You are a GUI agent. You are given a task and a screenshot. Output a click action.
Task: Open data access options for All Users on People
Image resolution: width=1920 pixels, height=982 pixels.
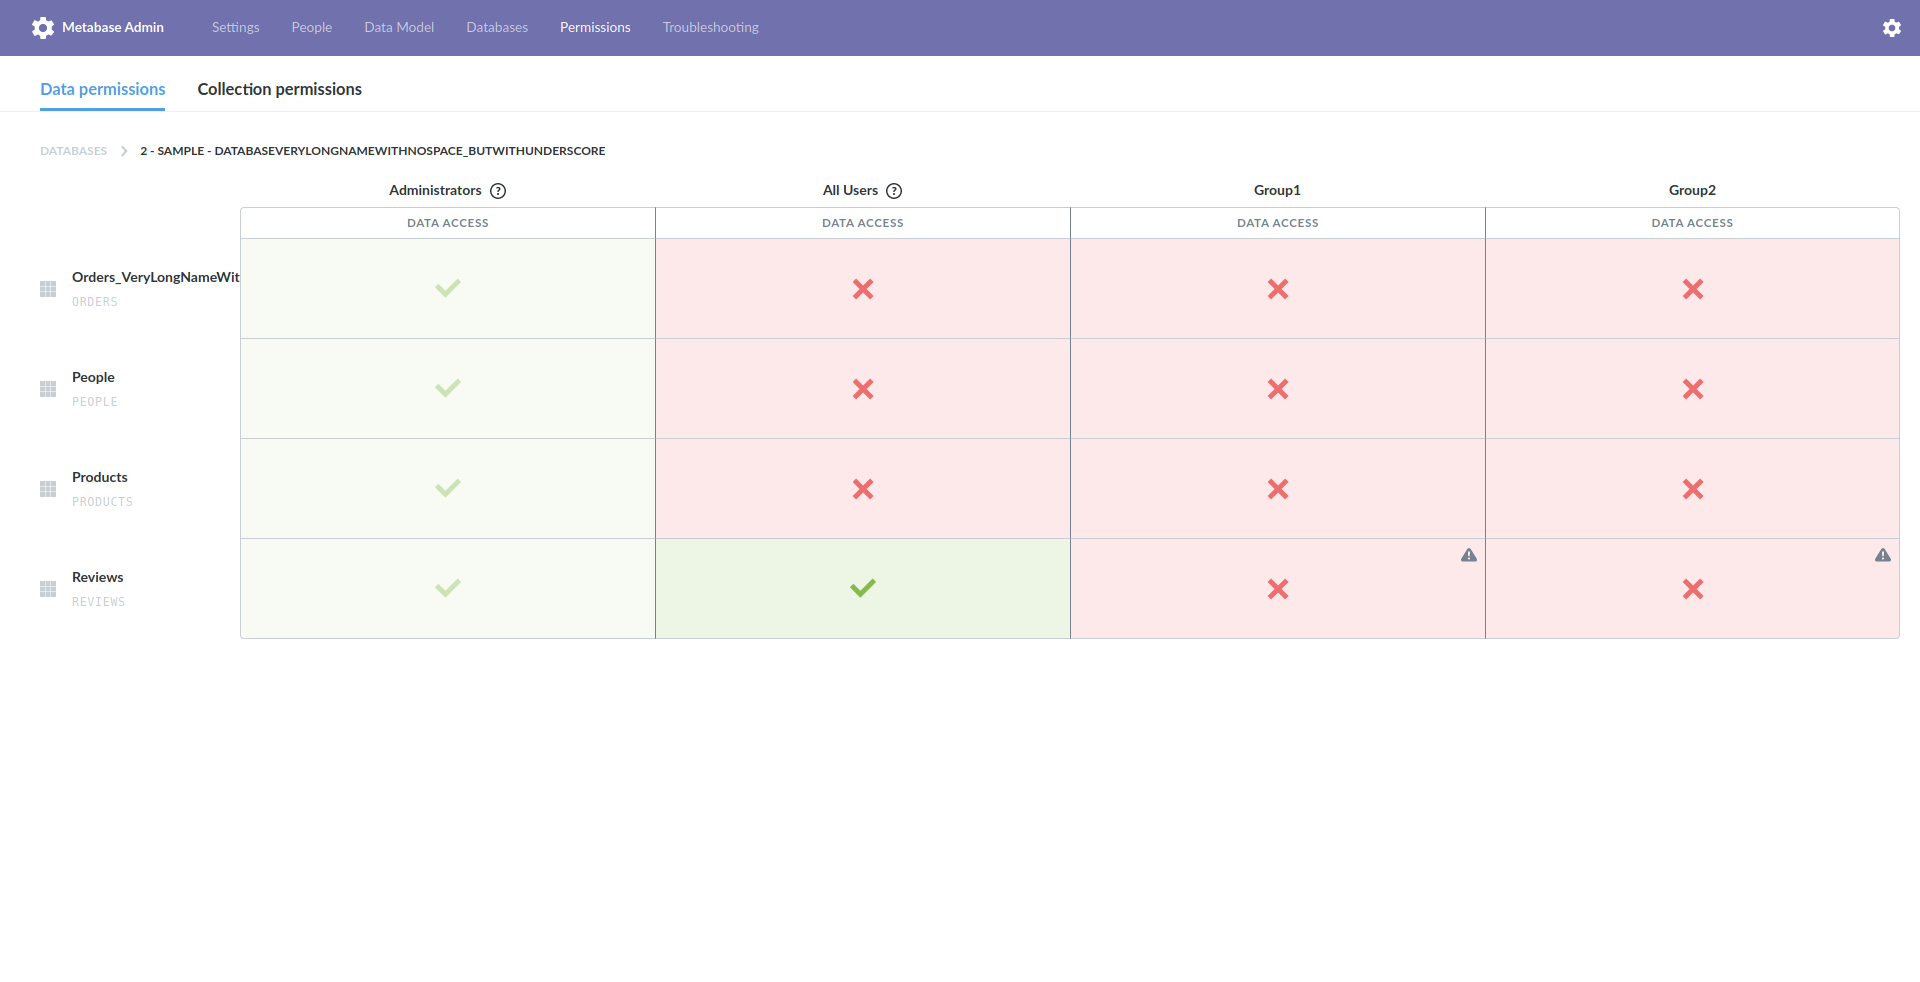862,388
